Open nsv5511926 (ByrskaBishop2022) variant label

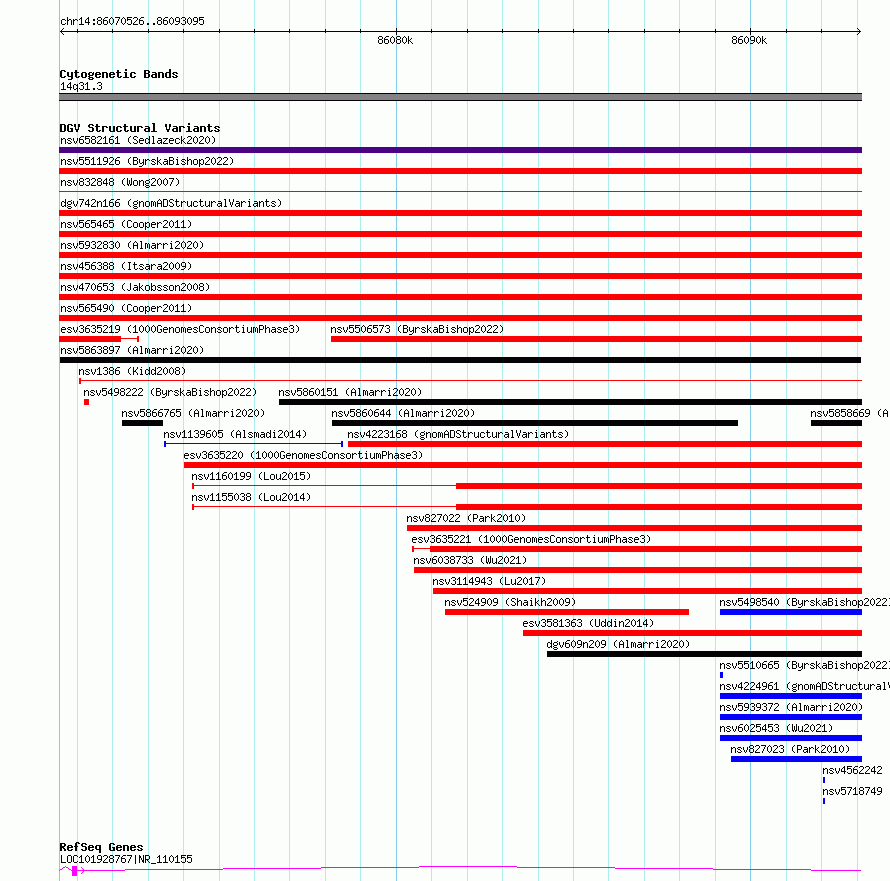[x=147, y=161]
